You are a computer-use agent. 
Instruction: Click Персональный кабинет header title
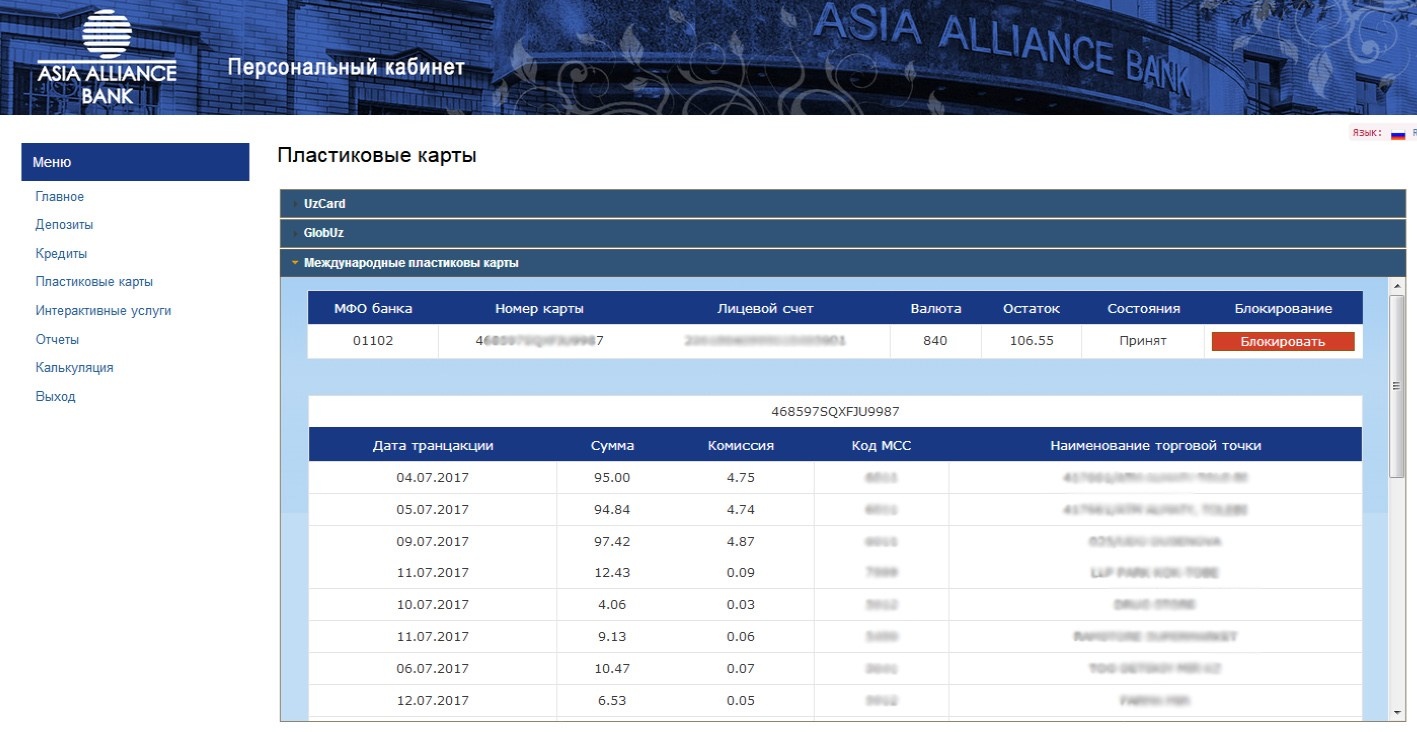tap(346, 68)
